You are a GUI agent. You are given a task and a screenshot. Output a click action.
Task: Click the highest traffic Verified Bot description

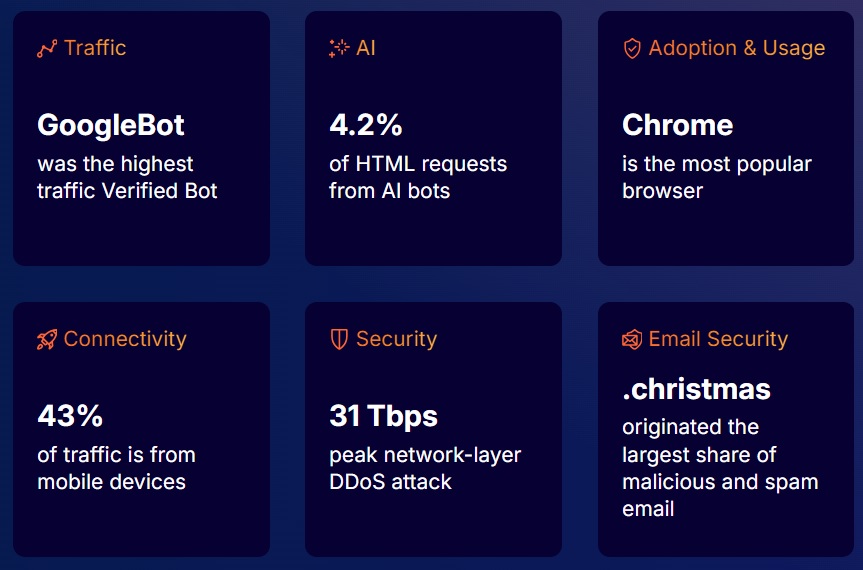coord(127,177)
